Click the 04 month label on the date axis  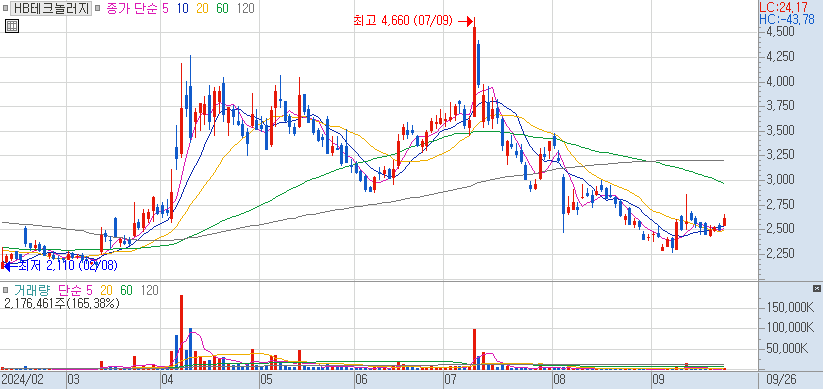[168, 380]
